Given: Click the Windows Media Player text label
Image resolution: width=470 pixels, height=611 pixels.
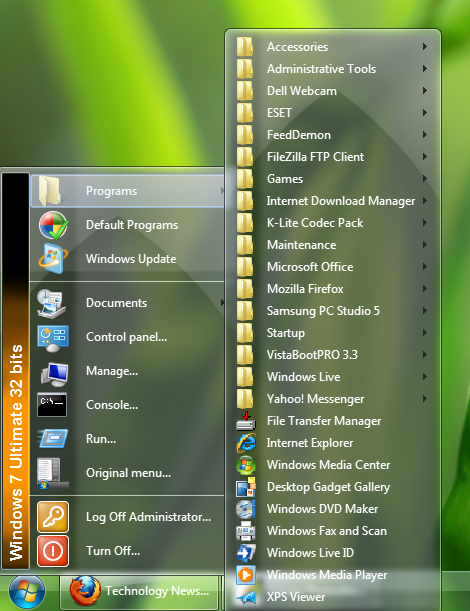Looking at the screenshot, I should [x=327, y=575].
